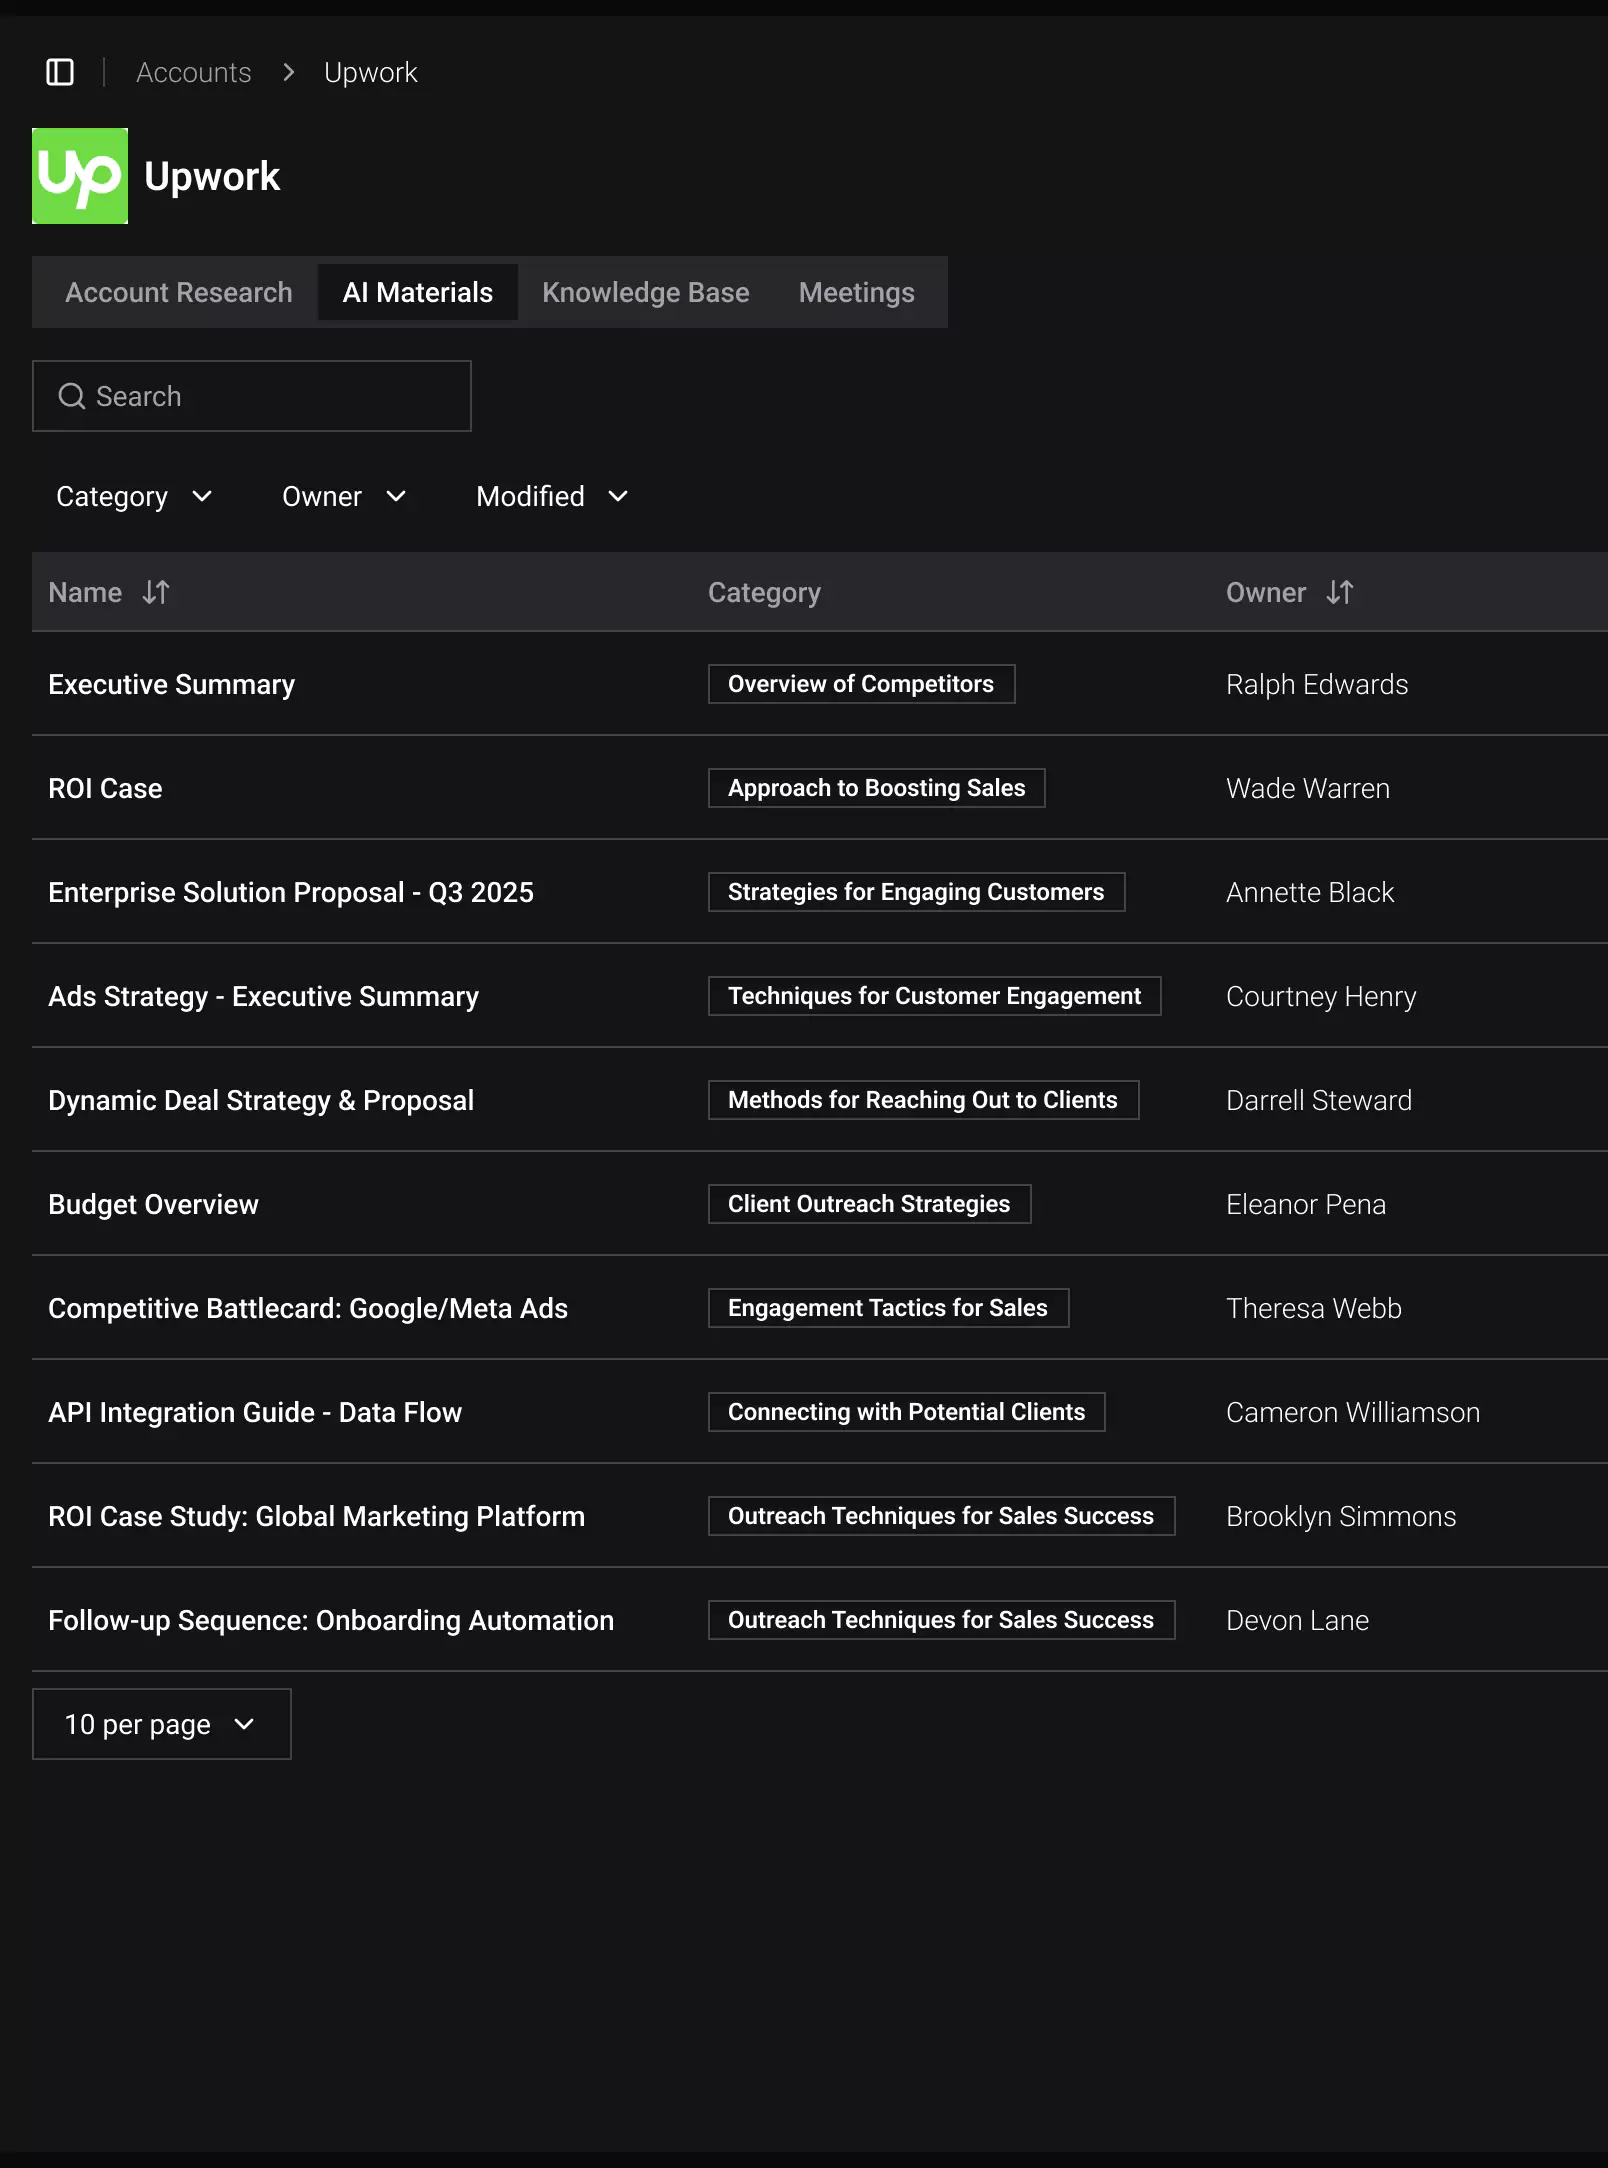Open ROI Case document
1608x2168 pixels.
105,788
